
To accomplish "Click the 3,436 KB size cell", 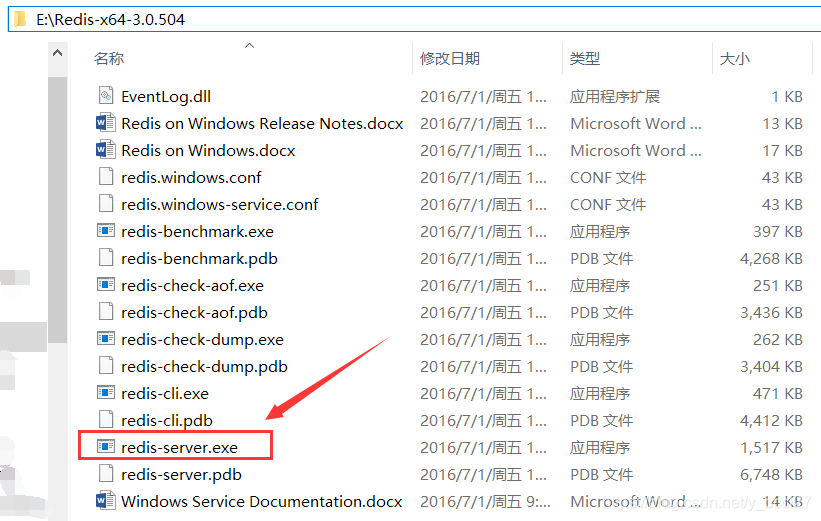I will [771, 313].
